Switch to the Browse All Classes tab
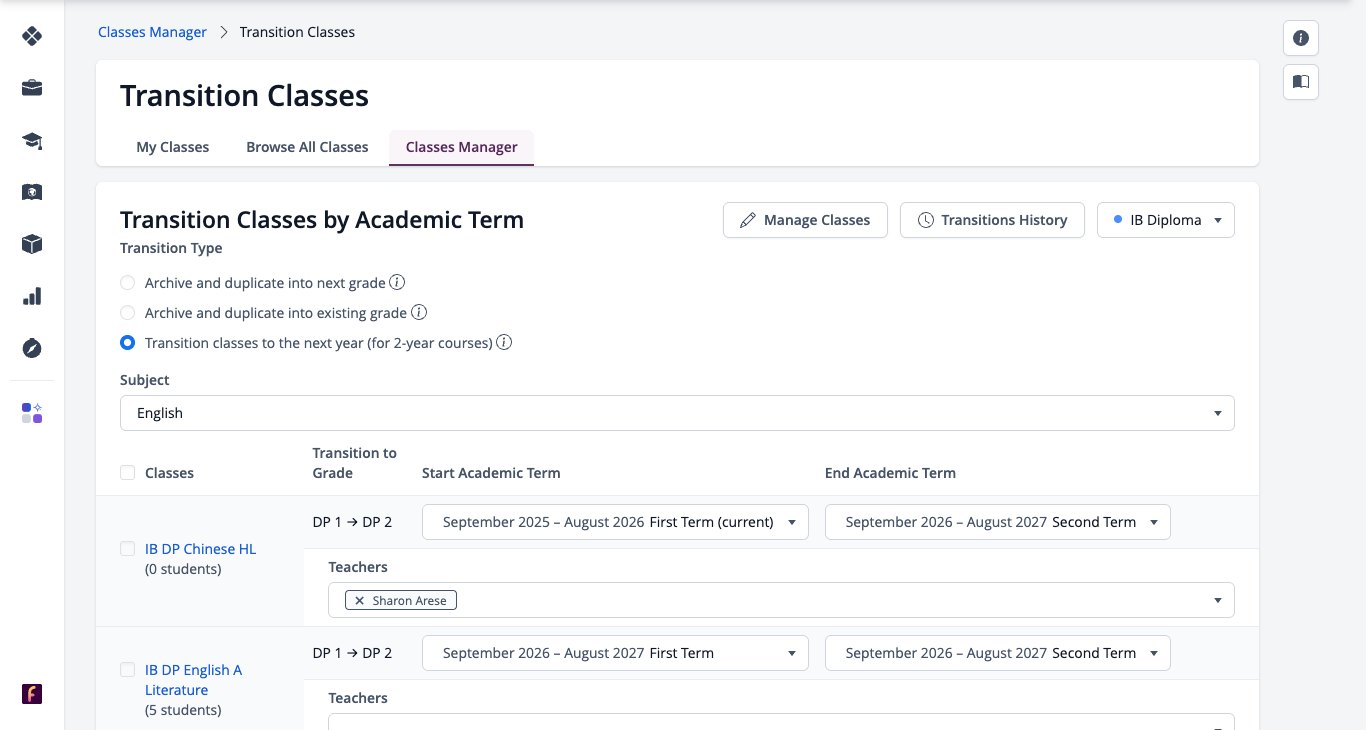The width and height of the screenshot is (1366, 730). [307, 147]
